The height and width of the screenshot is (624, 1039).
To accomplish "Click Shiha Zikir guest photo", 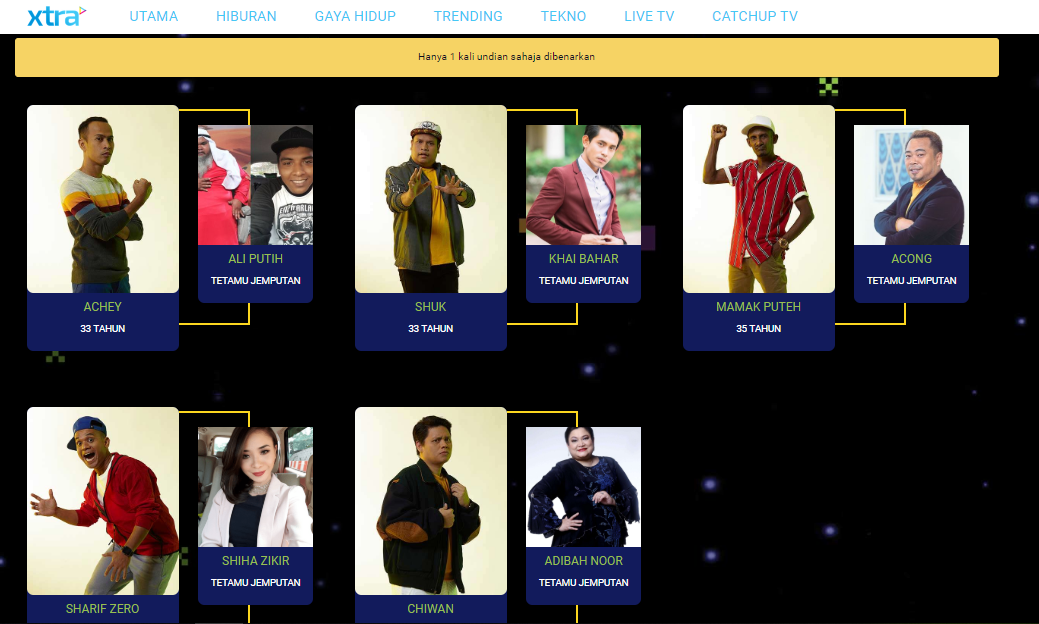I will [255, 487].
